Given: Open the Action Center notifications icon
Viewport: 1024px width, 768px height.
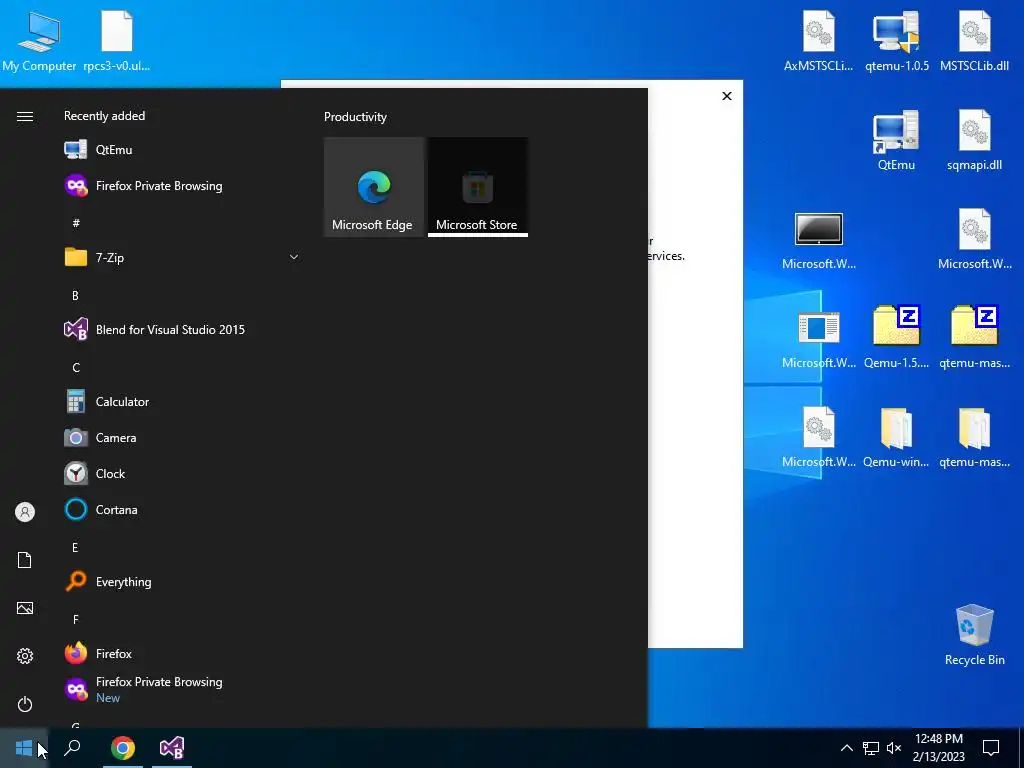Looking at the screenshot, I should click(991, 748).
